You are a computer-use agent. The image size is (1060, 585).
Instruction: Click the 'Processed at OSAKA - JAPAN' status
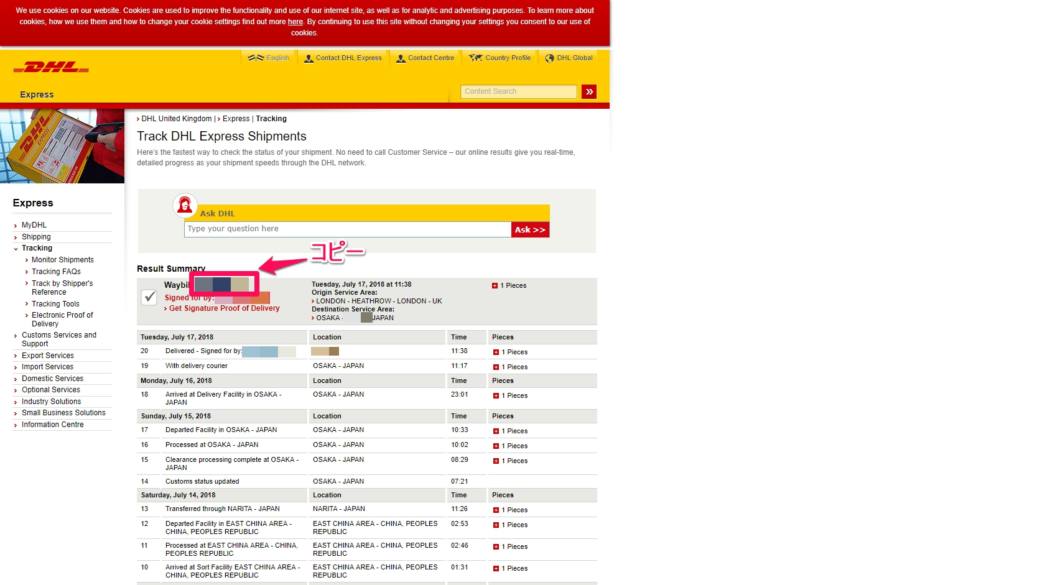pos(212,445)
